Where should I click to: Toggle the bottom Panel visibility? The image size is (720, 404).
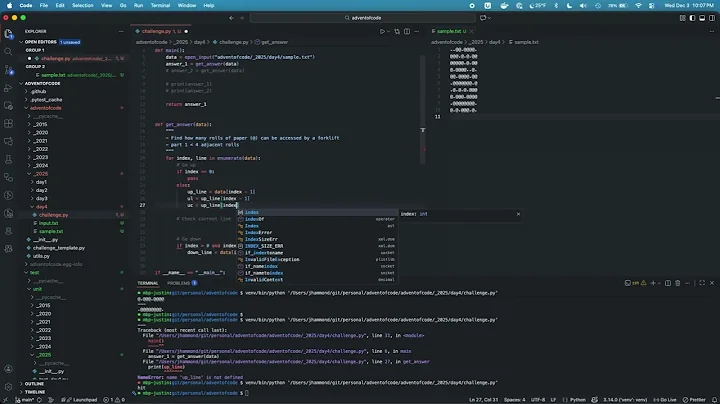702,18
